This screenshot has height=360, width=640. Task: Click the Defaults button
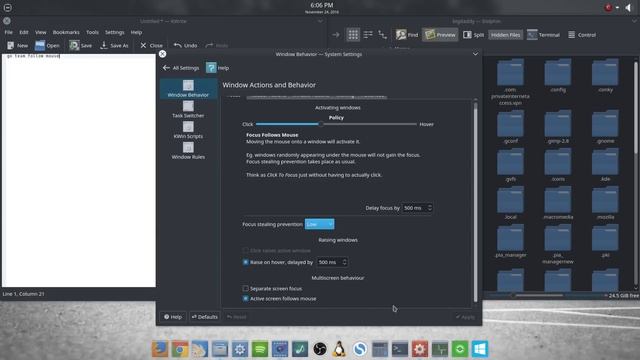[x=204, y=317]
